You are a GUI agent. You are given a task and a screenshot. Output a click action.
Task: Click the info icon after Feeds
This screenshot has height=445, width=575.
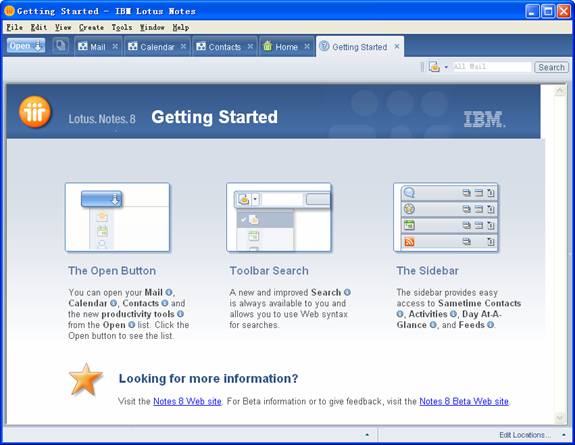point(490,325)
